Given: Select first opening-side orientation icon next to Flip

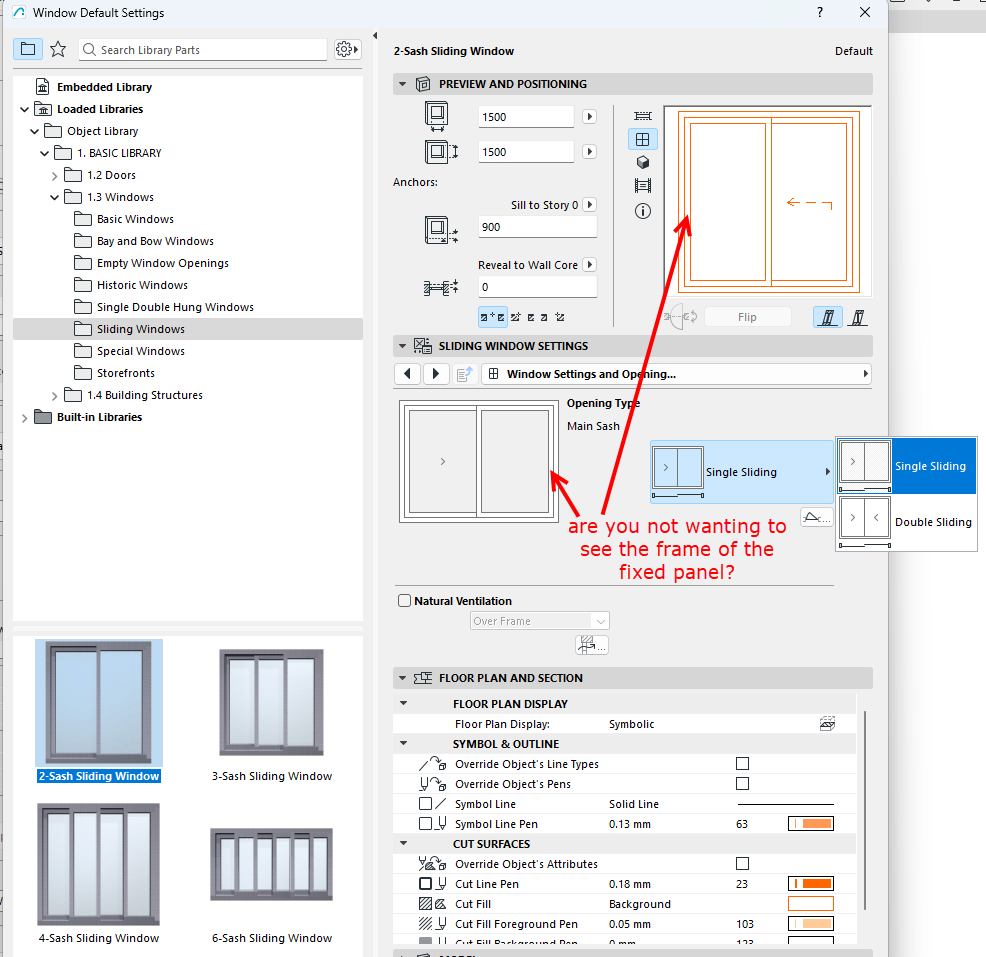Looking at the screenshot, I should tap(828, 317).
